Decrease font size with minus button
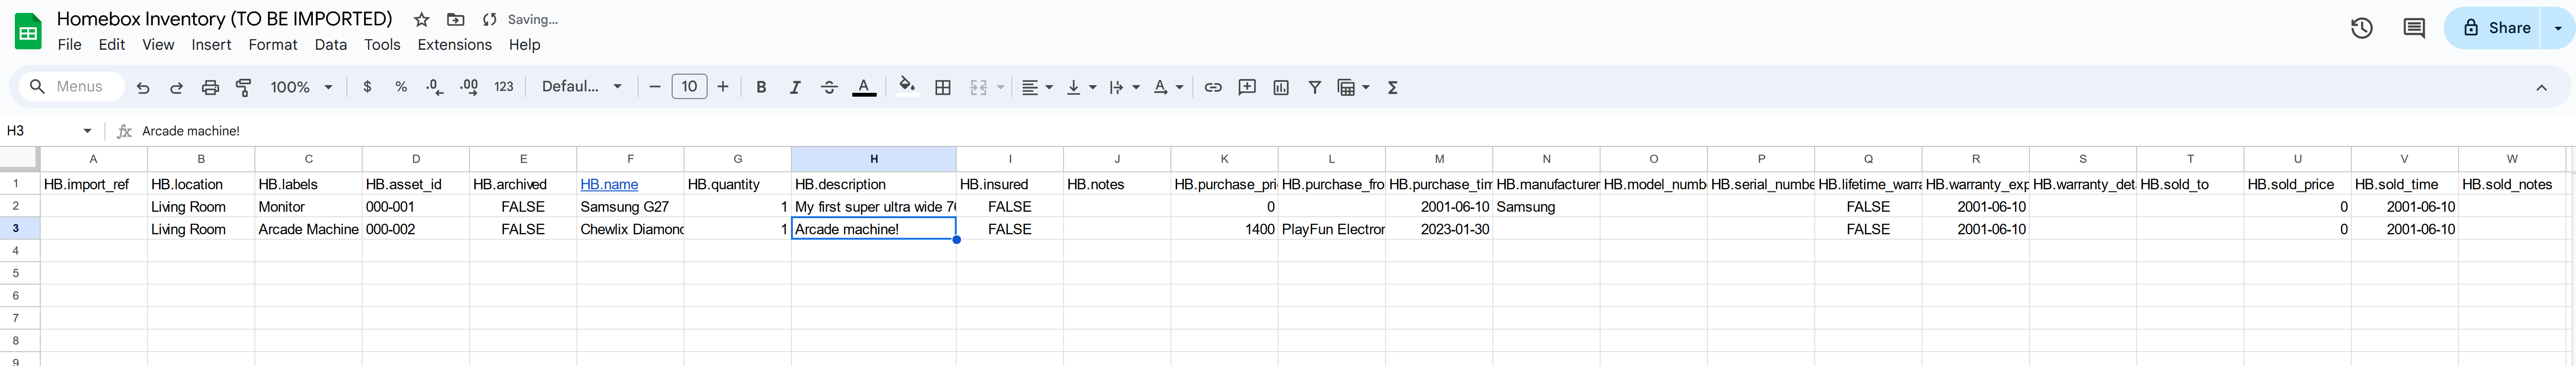This screenshot has height=366, width=2576. coord(655,87)
